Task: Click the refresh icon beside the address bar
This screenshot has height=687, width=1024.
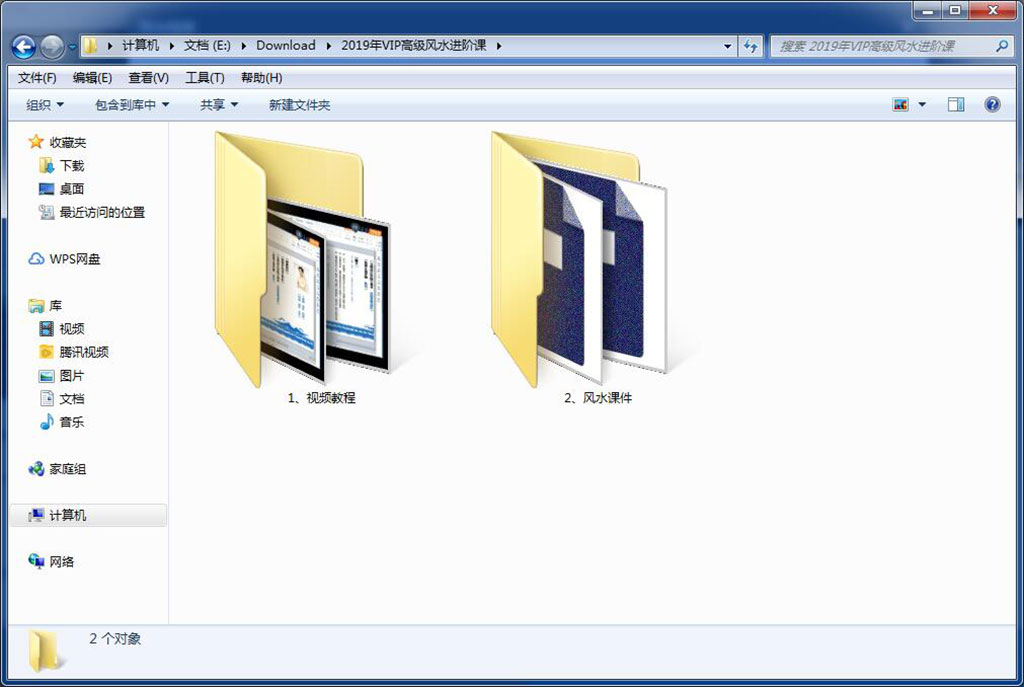Action: 751,46
